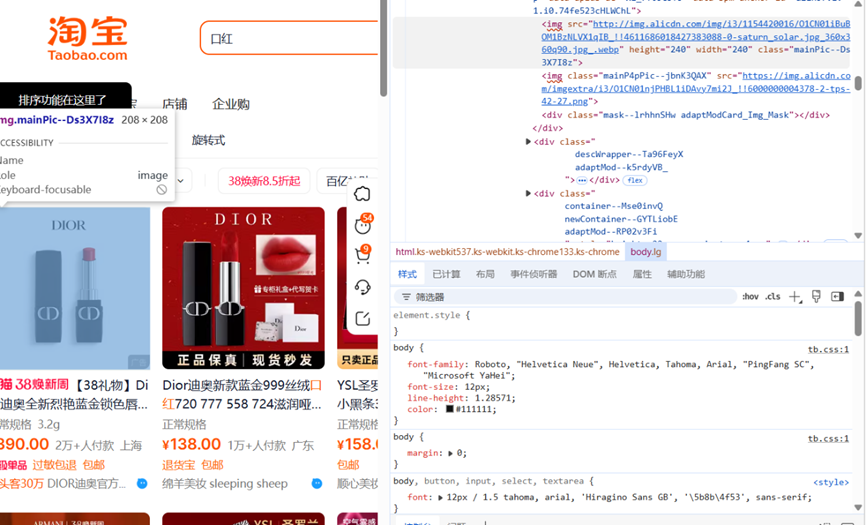Click chat icon beside 绵羊美妆 sleeping sheep
866x525 pixels.
pyautogui.click(x=316, y=484)
